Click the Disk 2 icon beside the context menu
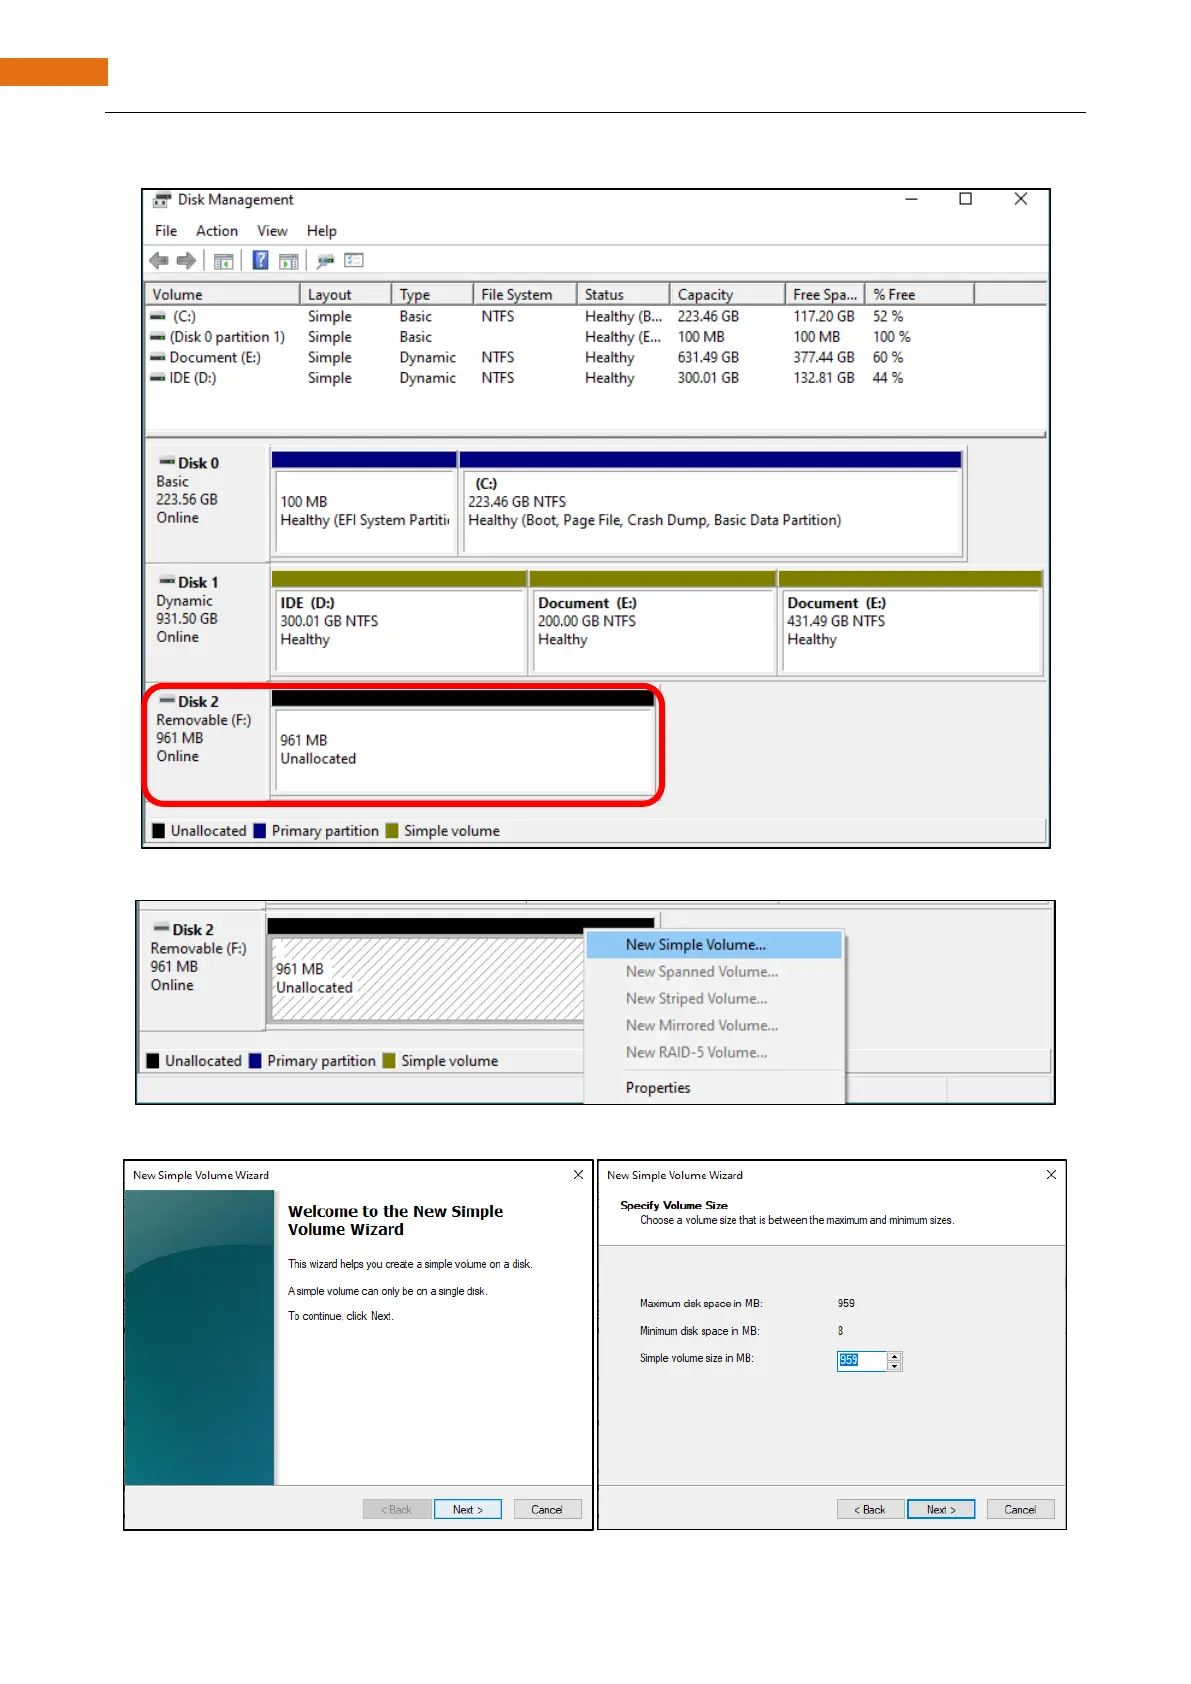The height and width of the screenshot is (1684, 1191). 161,929
